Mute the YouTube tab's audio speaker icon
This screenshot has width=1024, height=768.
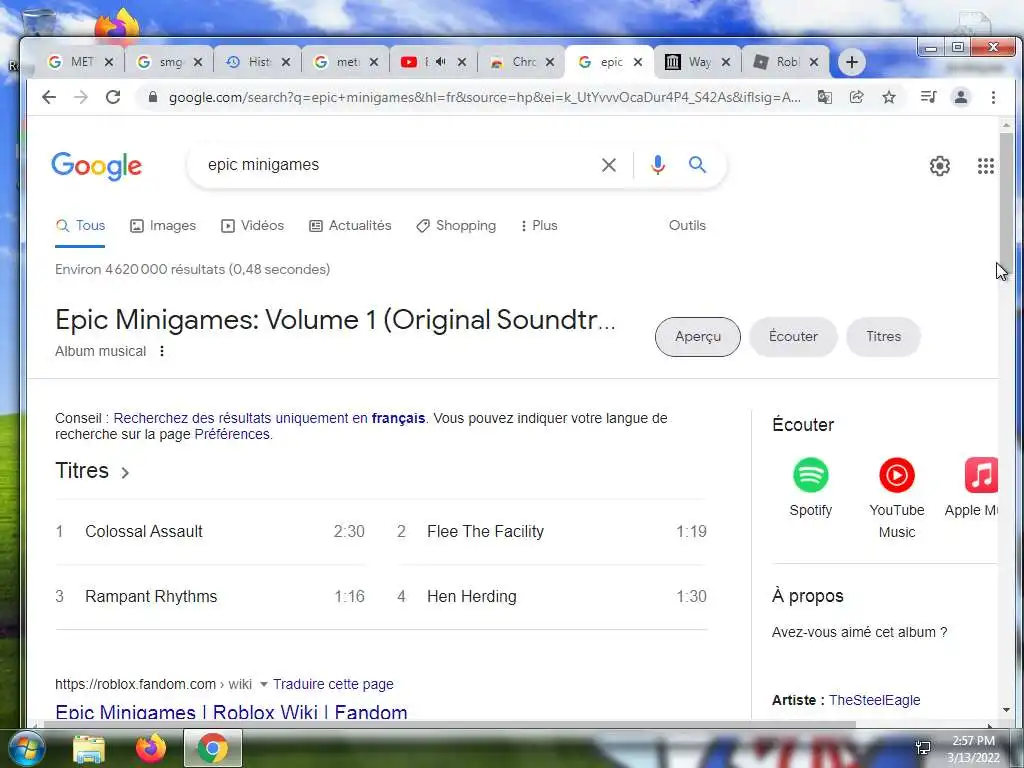(441, 61)
